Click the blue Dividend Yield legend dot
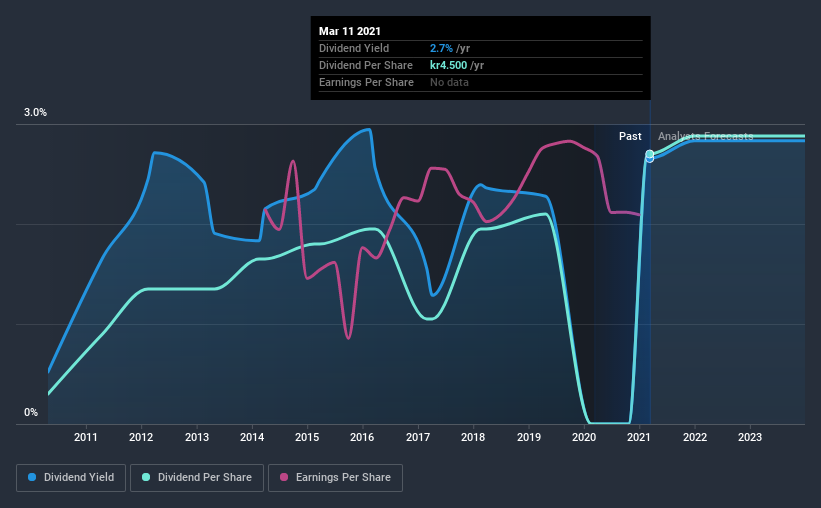 [x=32, y=477]
